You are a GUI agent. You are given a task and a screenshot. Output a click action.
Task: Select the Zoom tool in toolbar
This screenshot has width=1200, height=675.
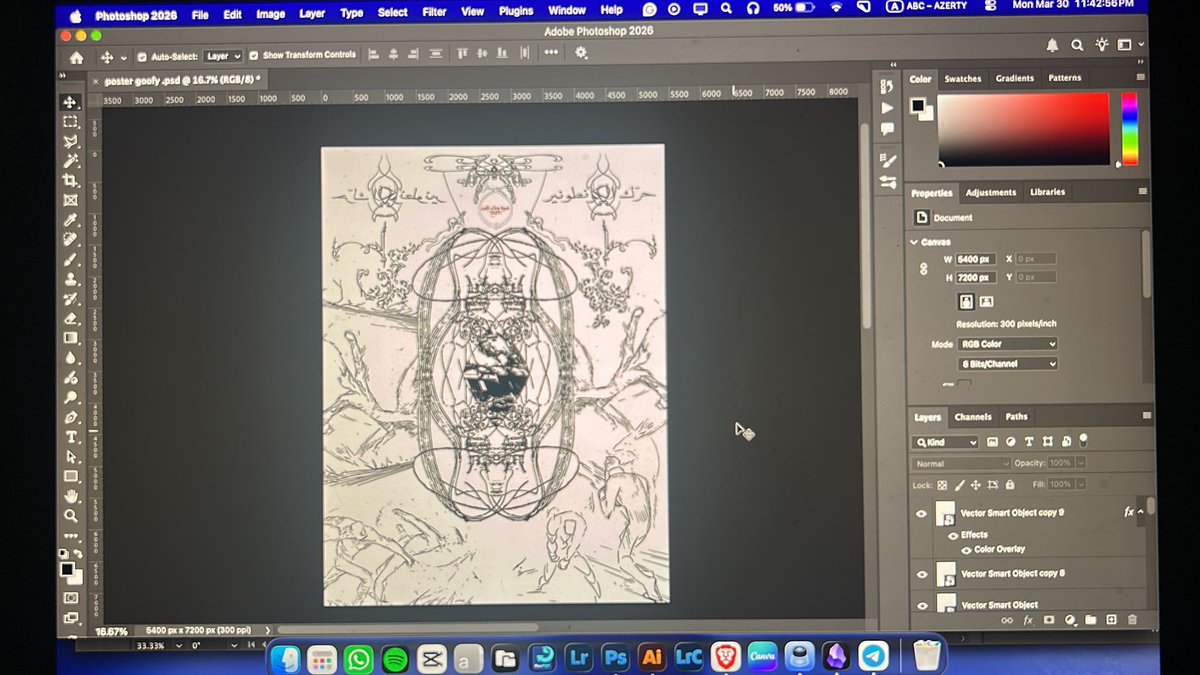click(70, 516)
